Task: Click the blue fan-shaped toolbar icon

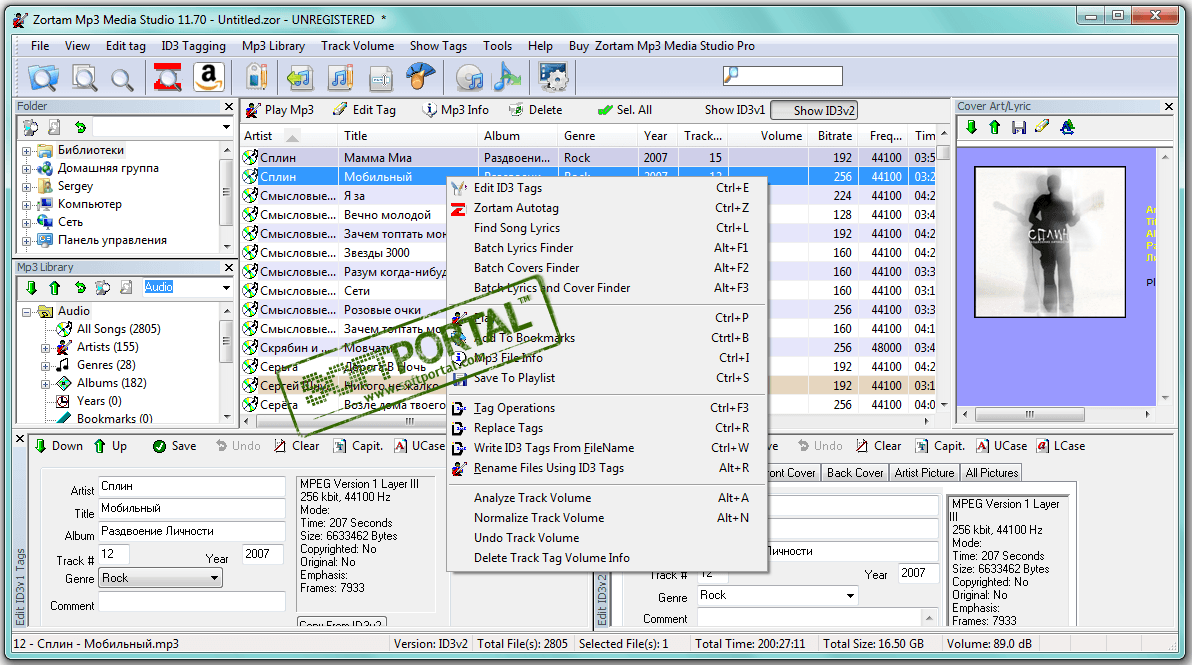Action: pos(420,77)
